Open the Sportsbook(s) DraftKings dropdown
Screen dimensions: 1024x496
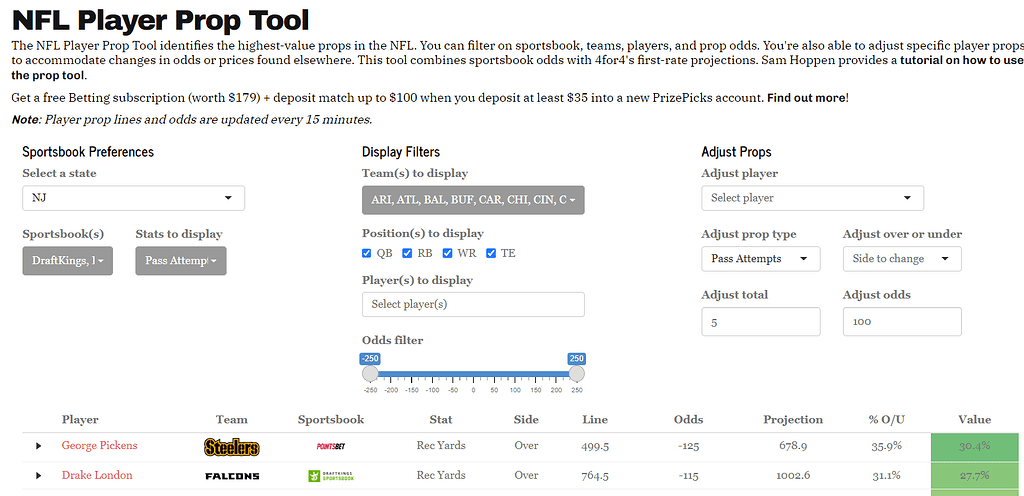click(x=67, y=260)
